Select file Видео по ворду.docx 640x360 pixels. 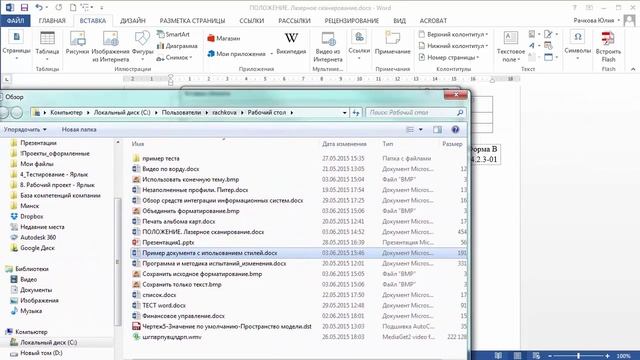pos(171,169)
